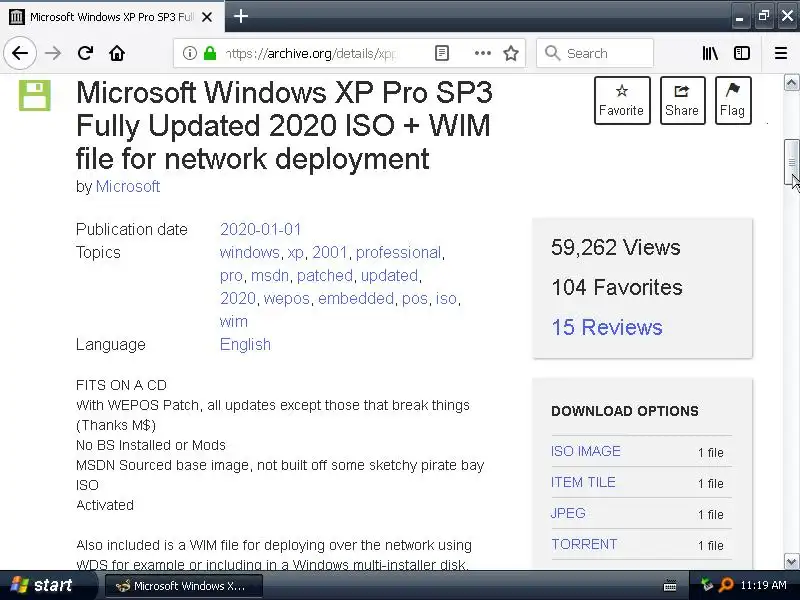This screenshot has height=600, width=800.
Task: Download the JPEG option
Action: tap(568, 513)
